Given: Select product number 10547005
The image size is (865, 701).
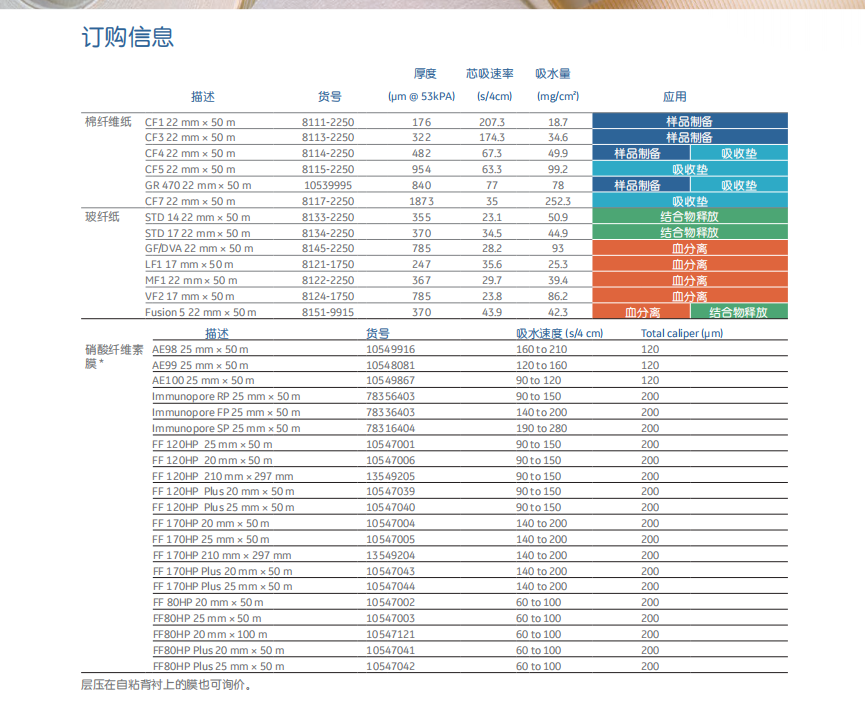Looking at the screenshot, I should tap(391, 539).
